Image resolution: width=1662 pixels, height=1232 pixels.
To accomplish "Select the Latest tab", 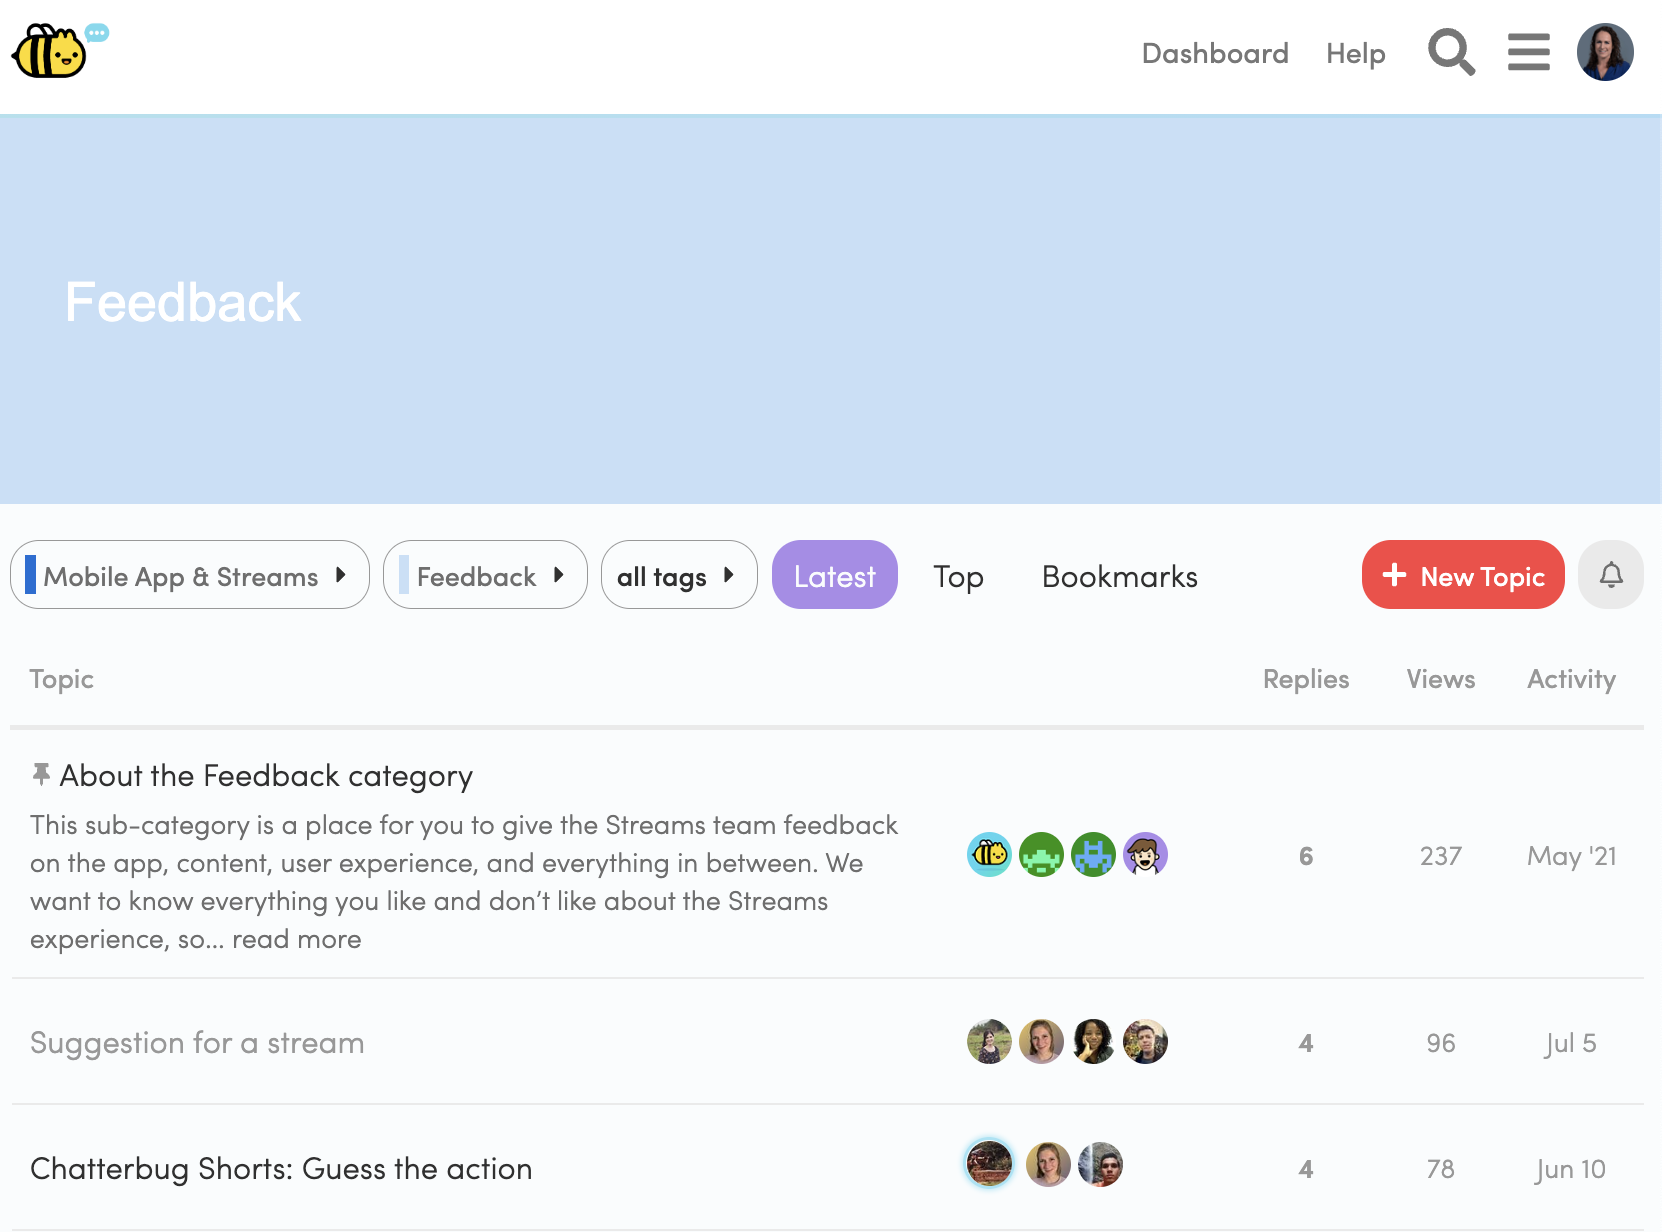I will (834, 576).
